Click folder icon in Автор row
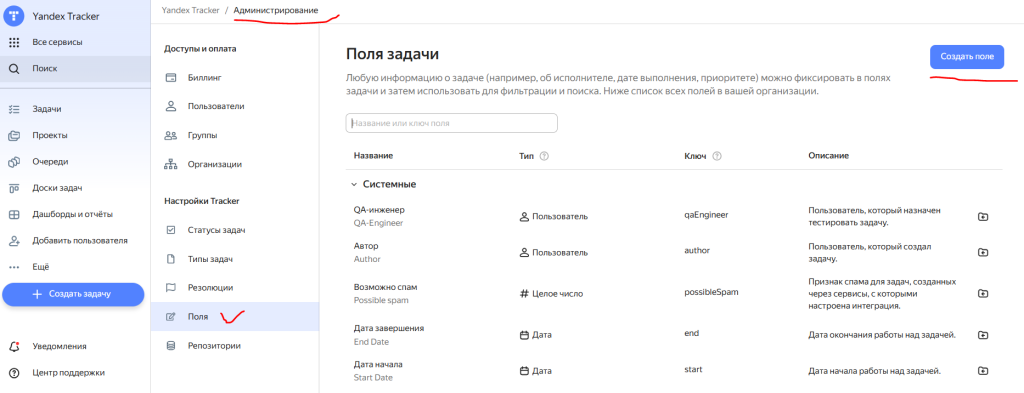 pos(983,252)
